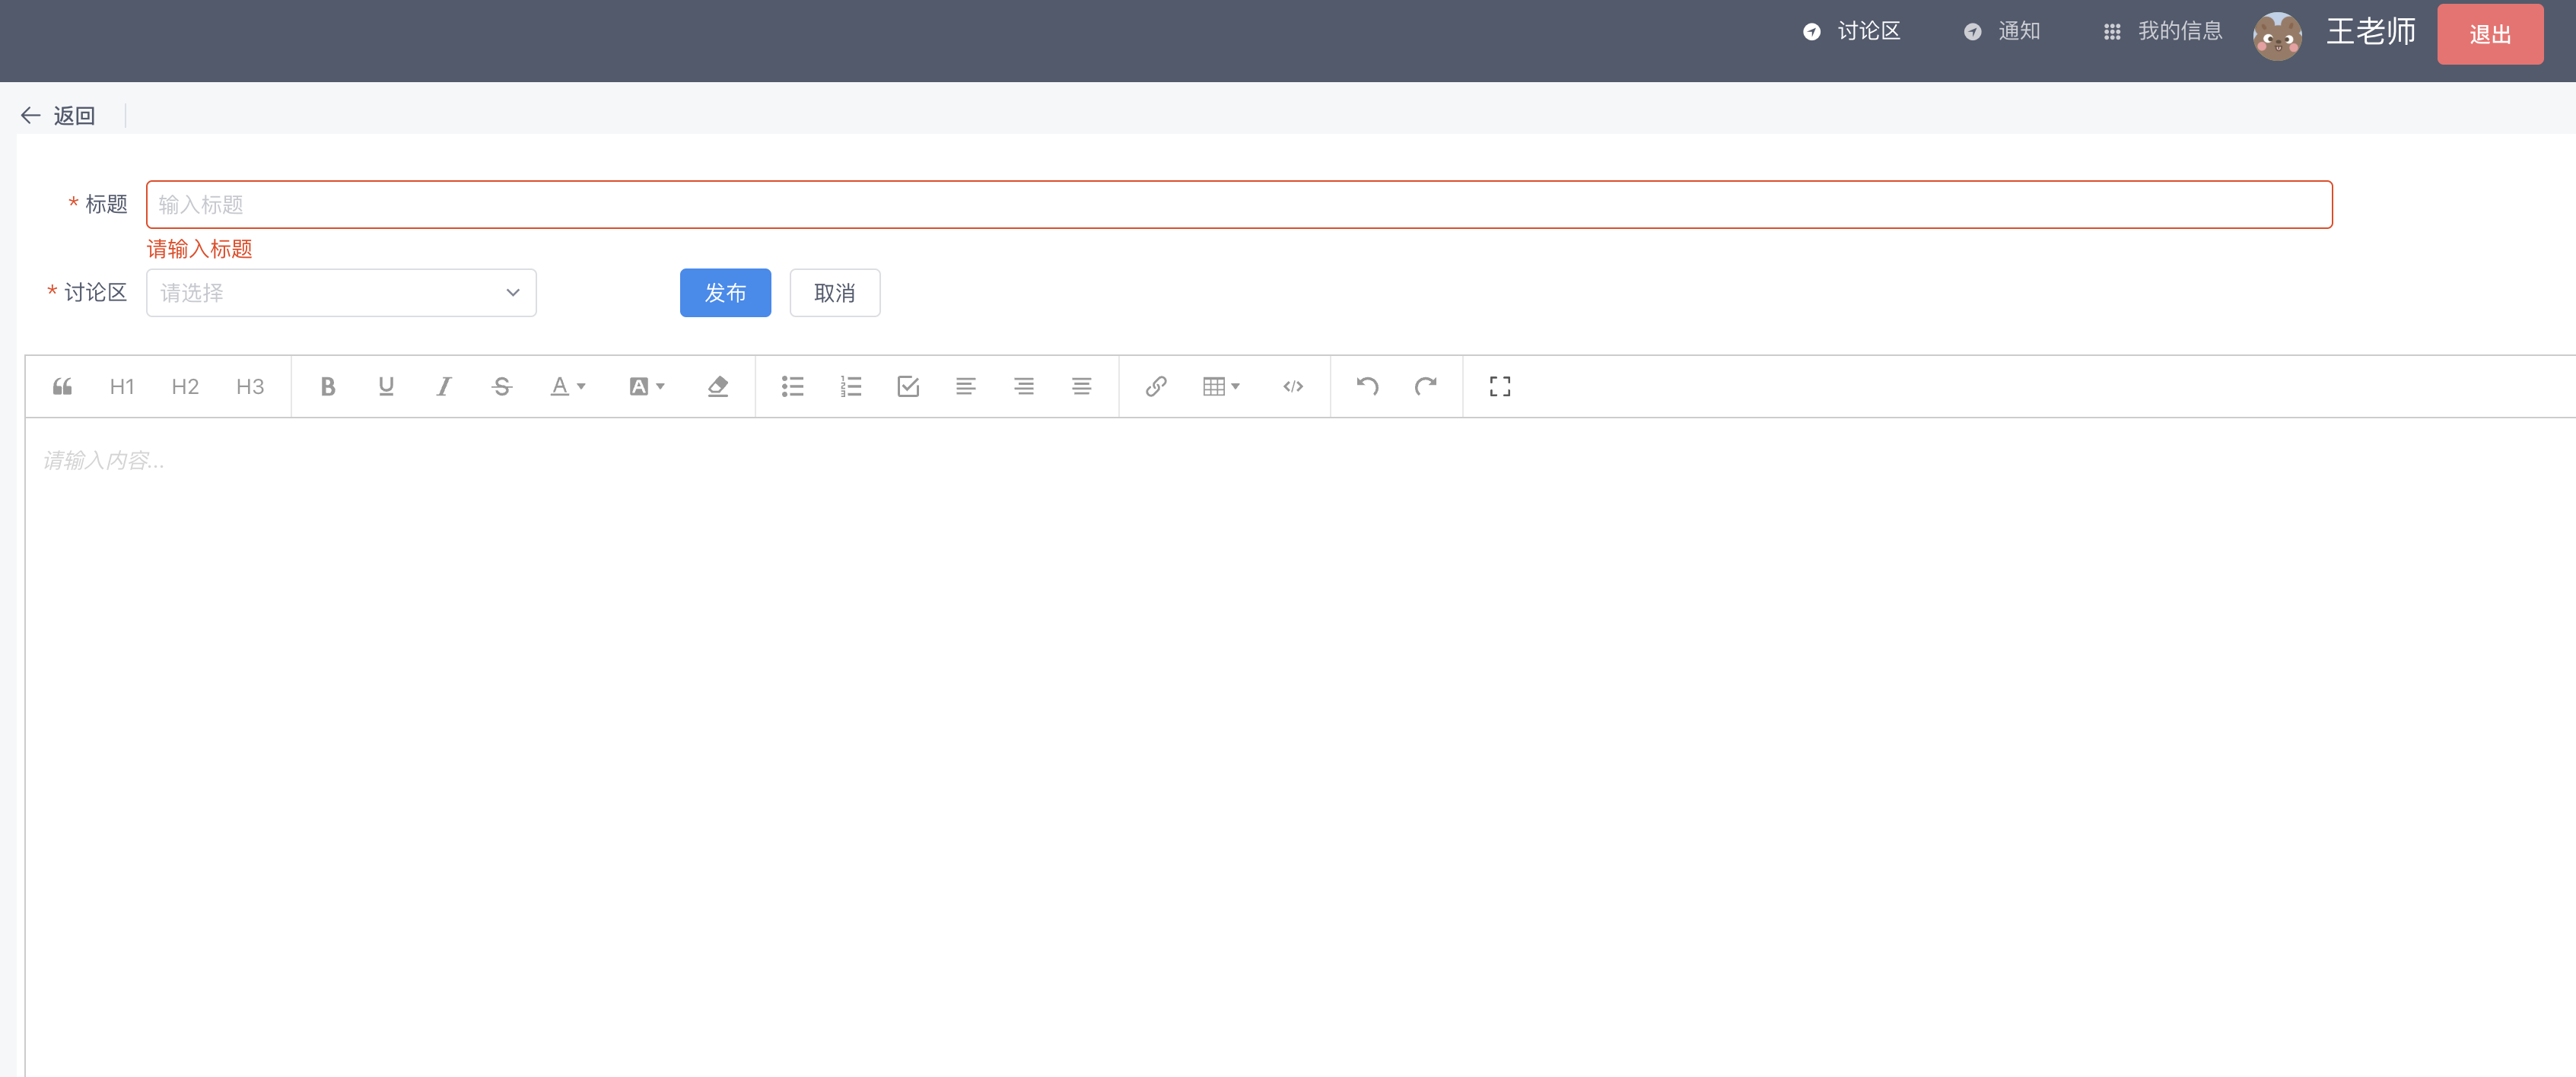Image resolution: width=2576 pixels, height=1077 pixels.
Task: Insert a bulleted list
Action: click(792, 386)
